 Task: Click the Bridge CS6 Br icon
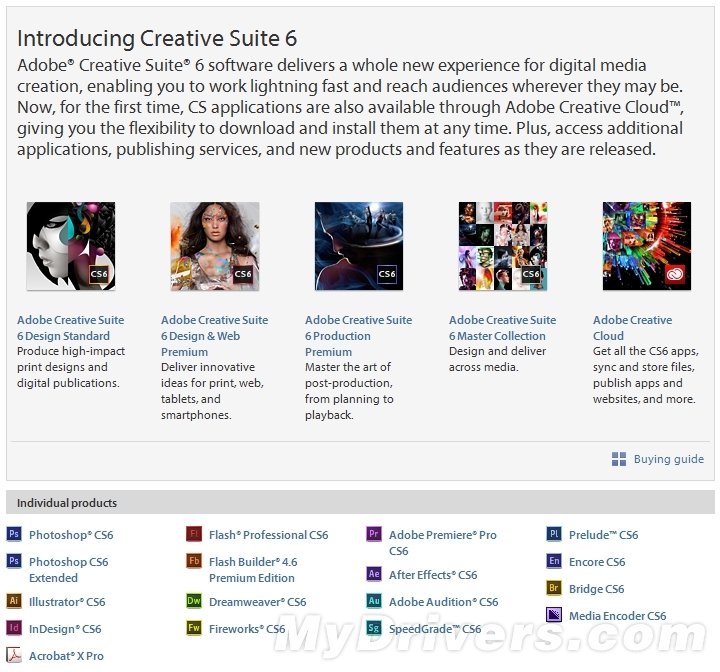(x=554, y=588)
